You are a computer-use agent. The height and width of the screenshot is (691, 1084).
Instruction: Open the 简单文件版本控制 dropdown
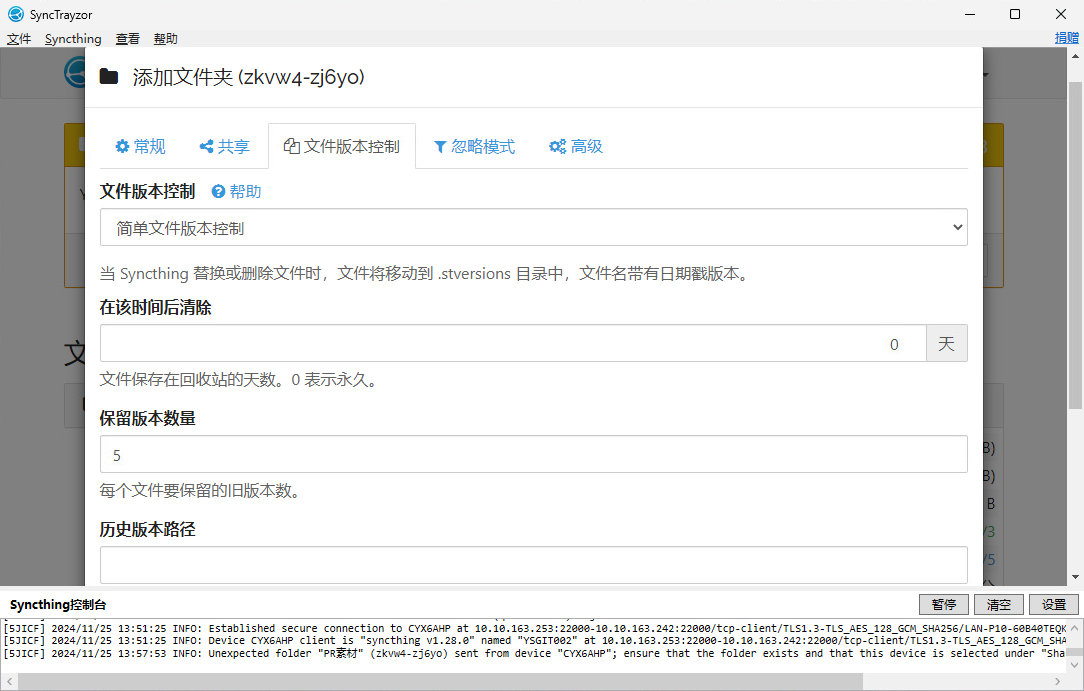coord(534,227)
